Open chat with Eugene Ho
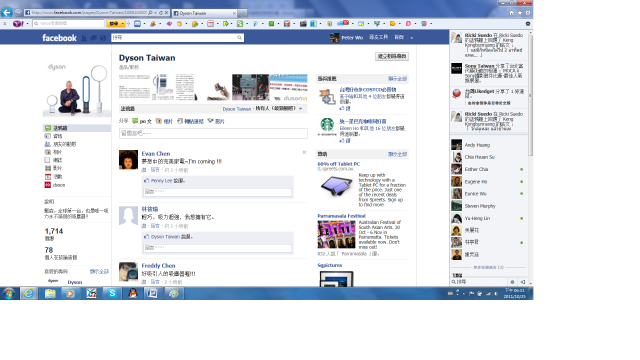Screen dimensions: 640x360 [488, 182]
